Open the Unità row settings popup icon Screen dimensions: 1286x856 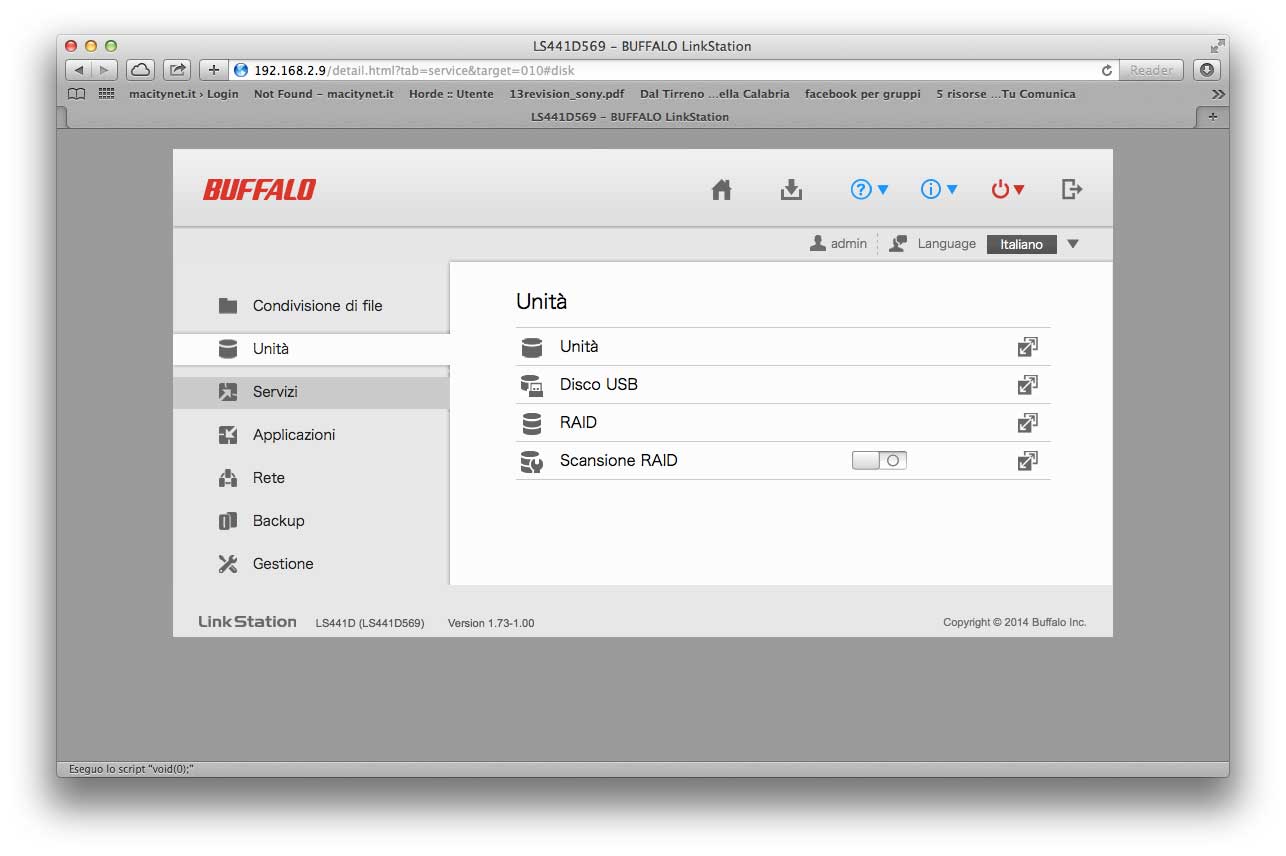pos(1027,347)
